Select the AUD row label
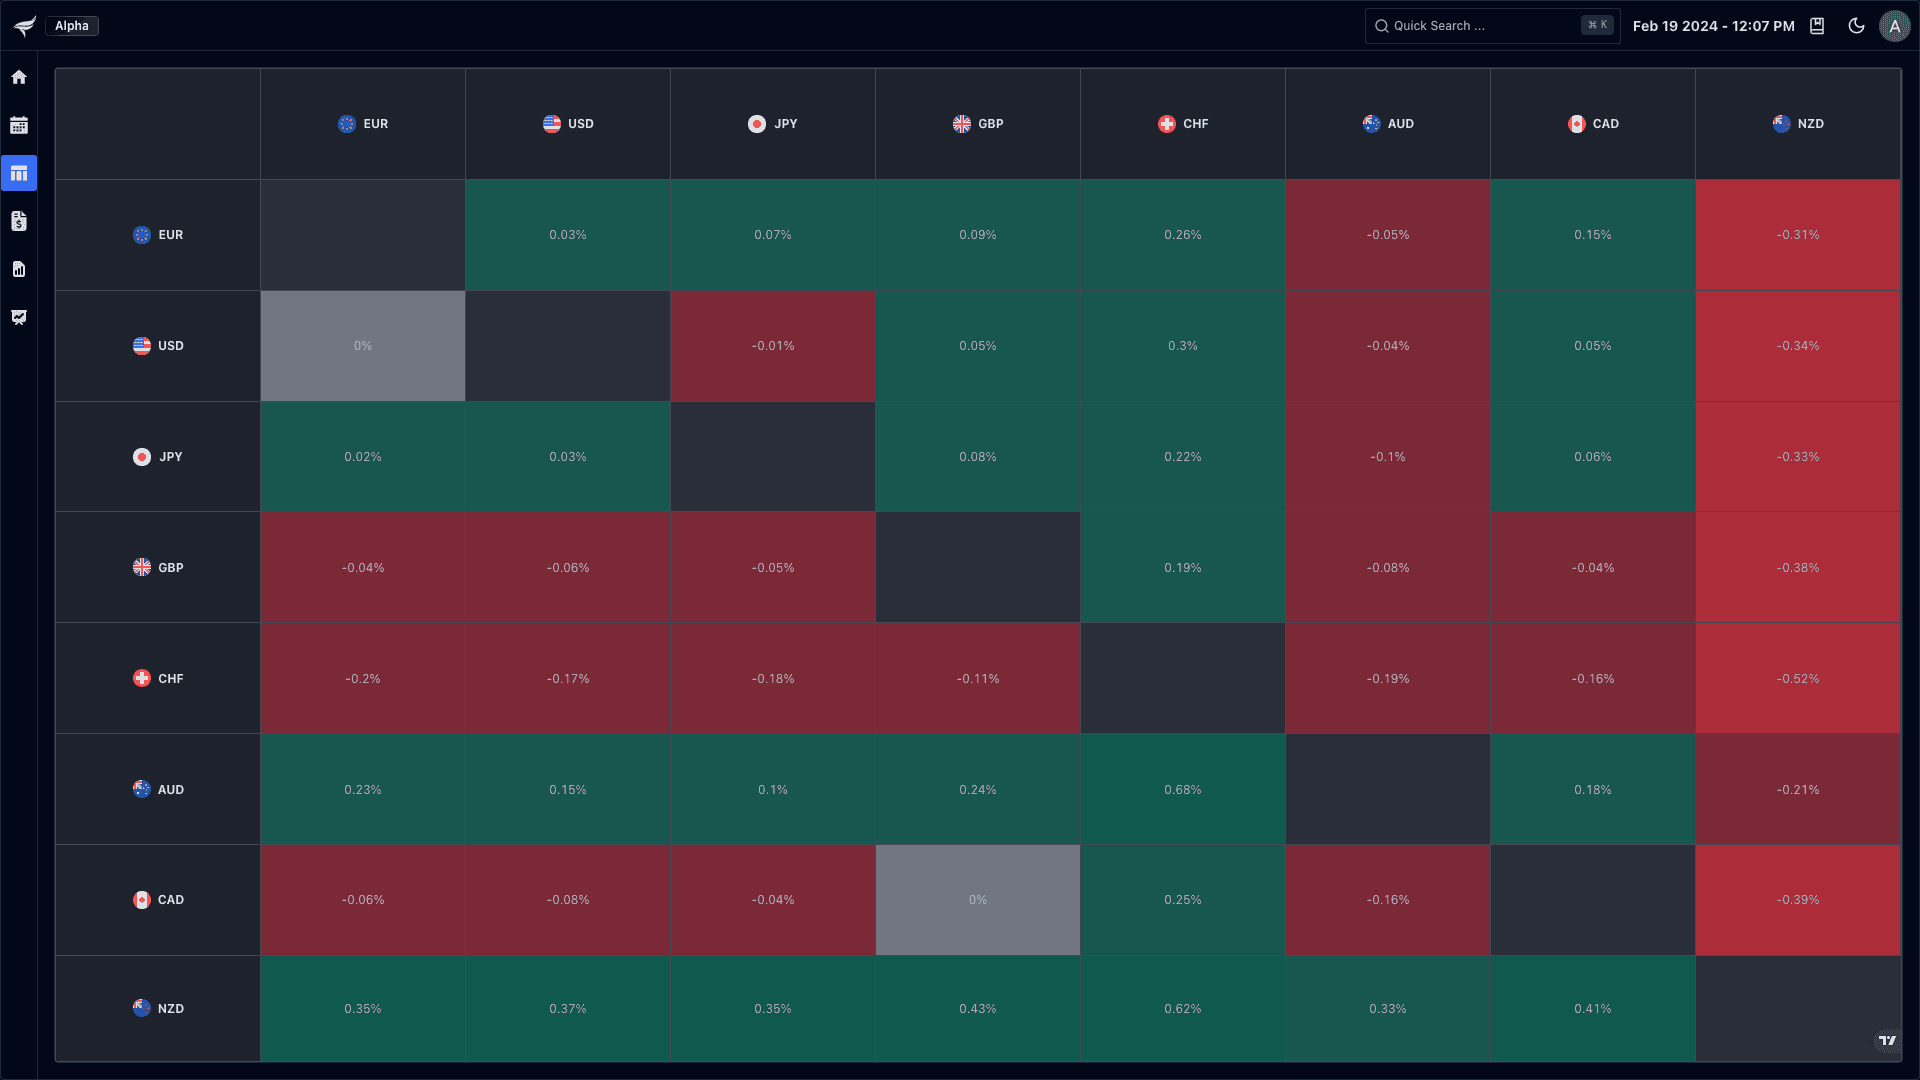Viewport: 1920px width, 1080px height. (x=158, y=789)
